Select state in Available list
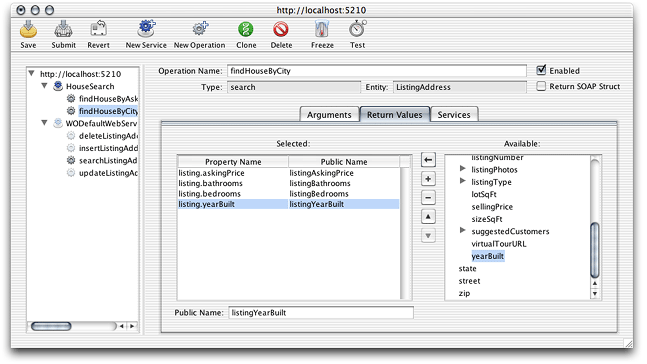The image size is (647, 364). [468, 268]
